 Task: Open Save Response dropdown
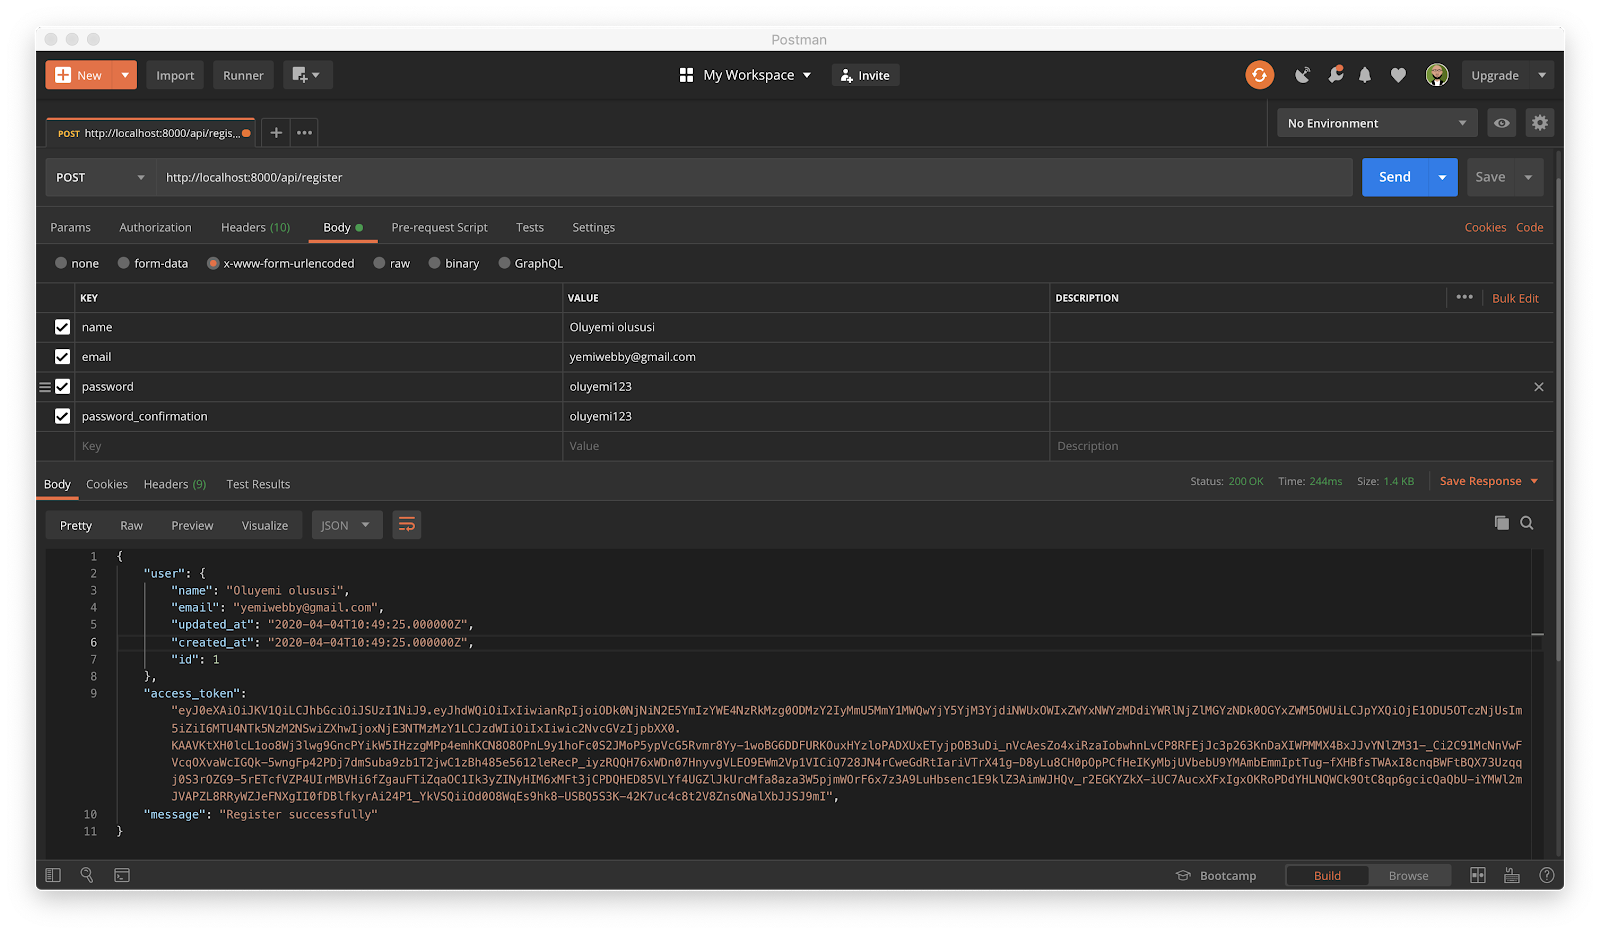1489,481
